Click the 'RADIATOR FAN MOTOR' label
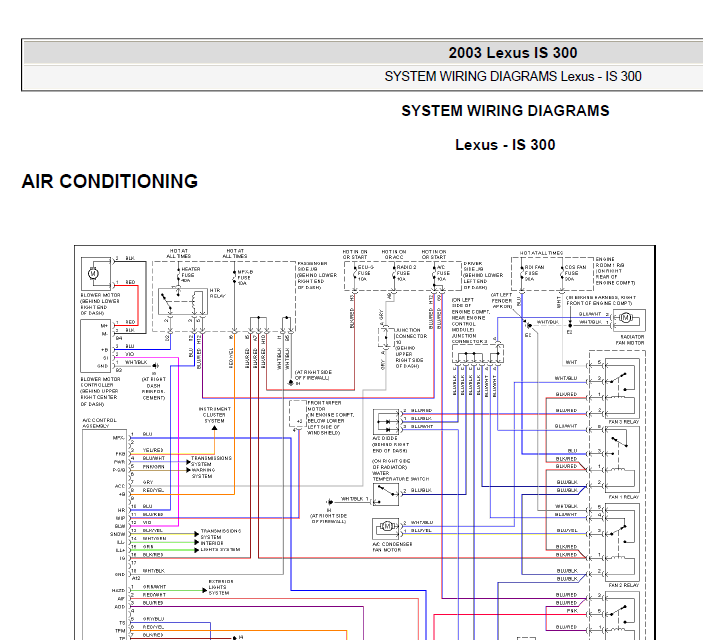 tap(630, 340)
